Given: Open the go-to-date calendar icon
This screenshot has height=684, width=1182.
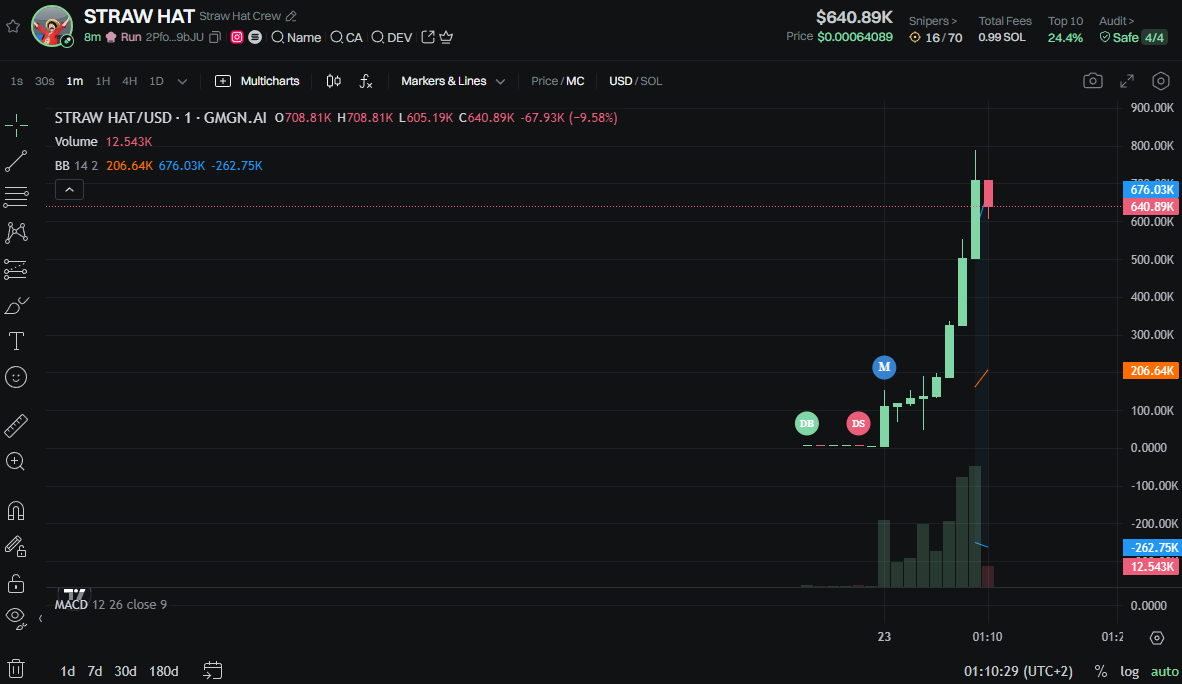Looking at the screenshot, I should click(x=213, y=670).
